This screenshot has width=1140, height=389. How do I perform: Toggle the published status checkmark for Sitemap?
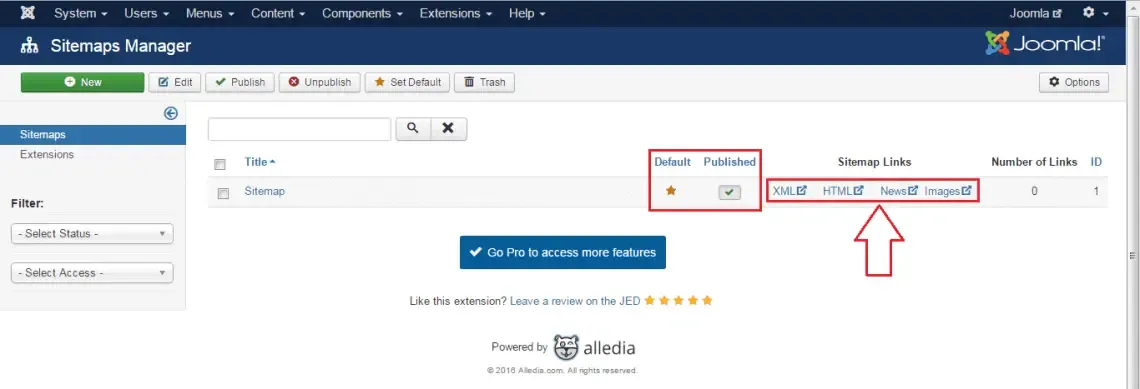[729, 192]
